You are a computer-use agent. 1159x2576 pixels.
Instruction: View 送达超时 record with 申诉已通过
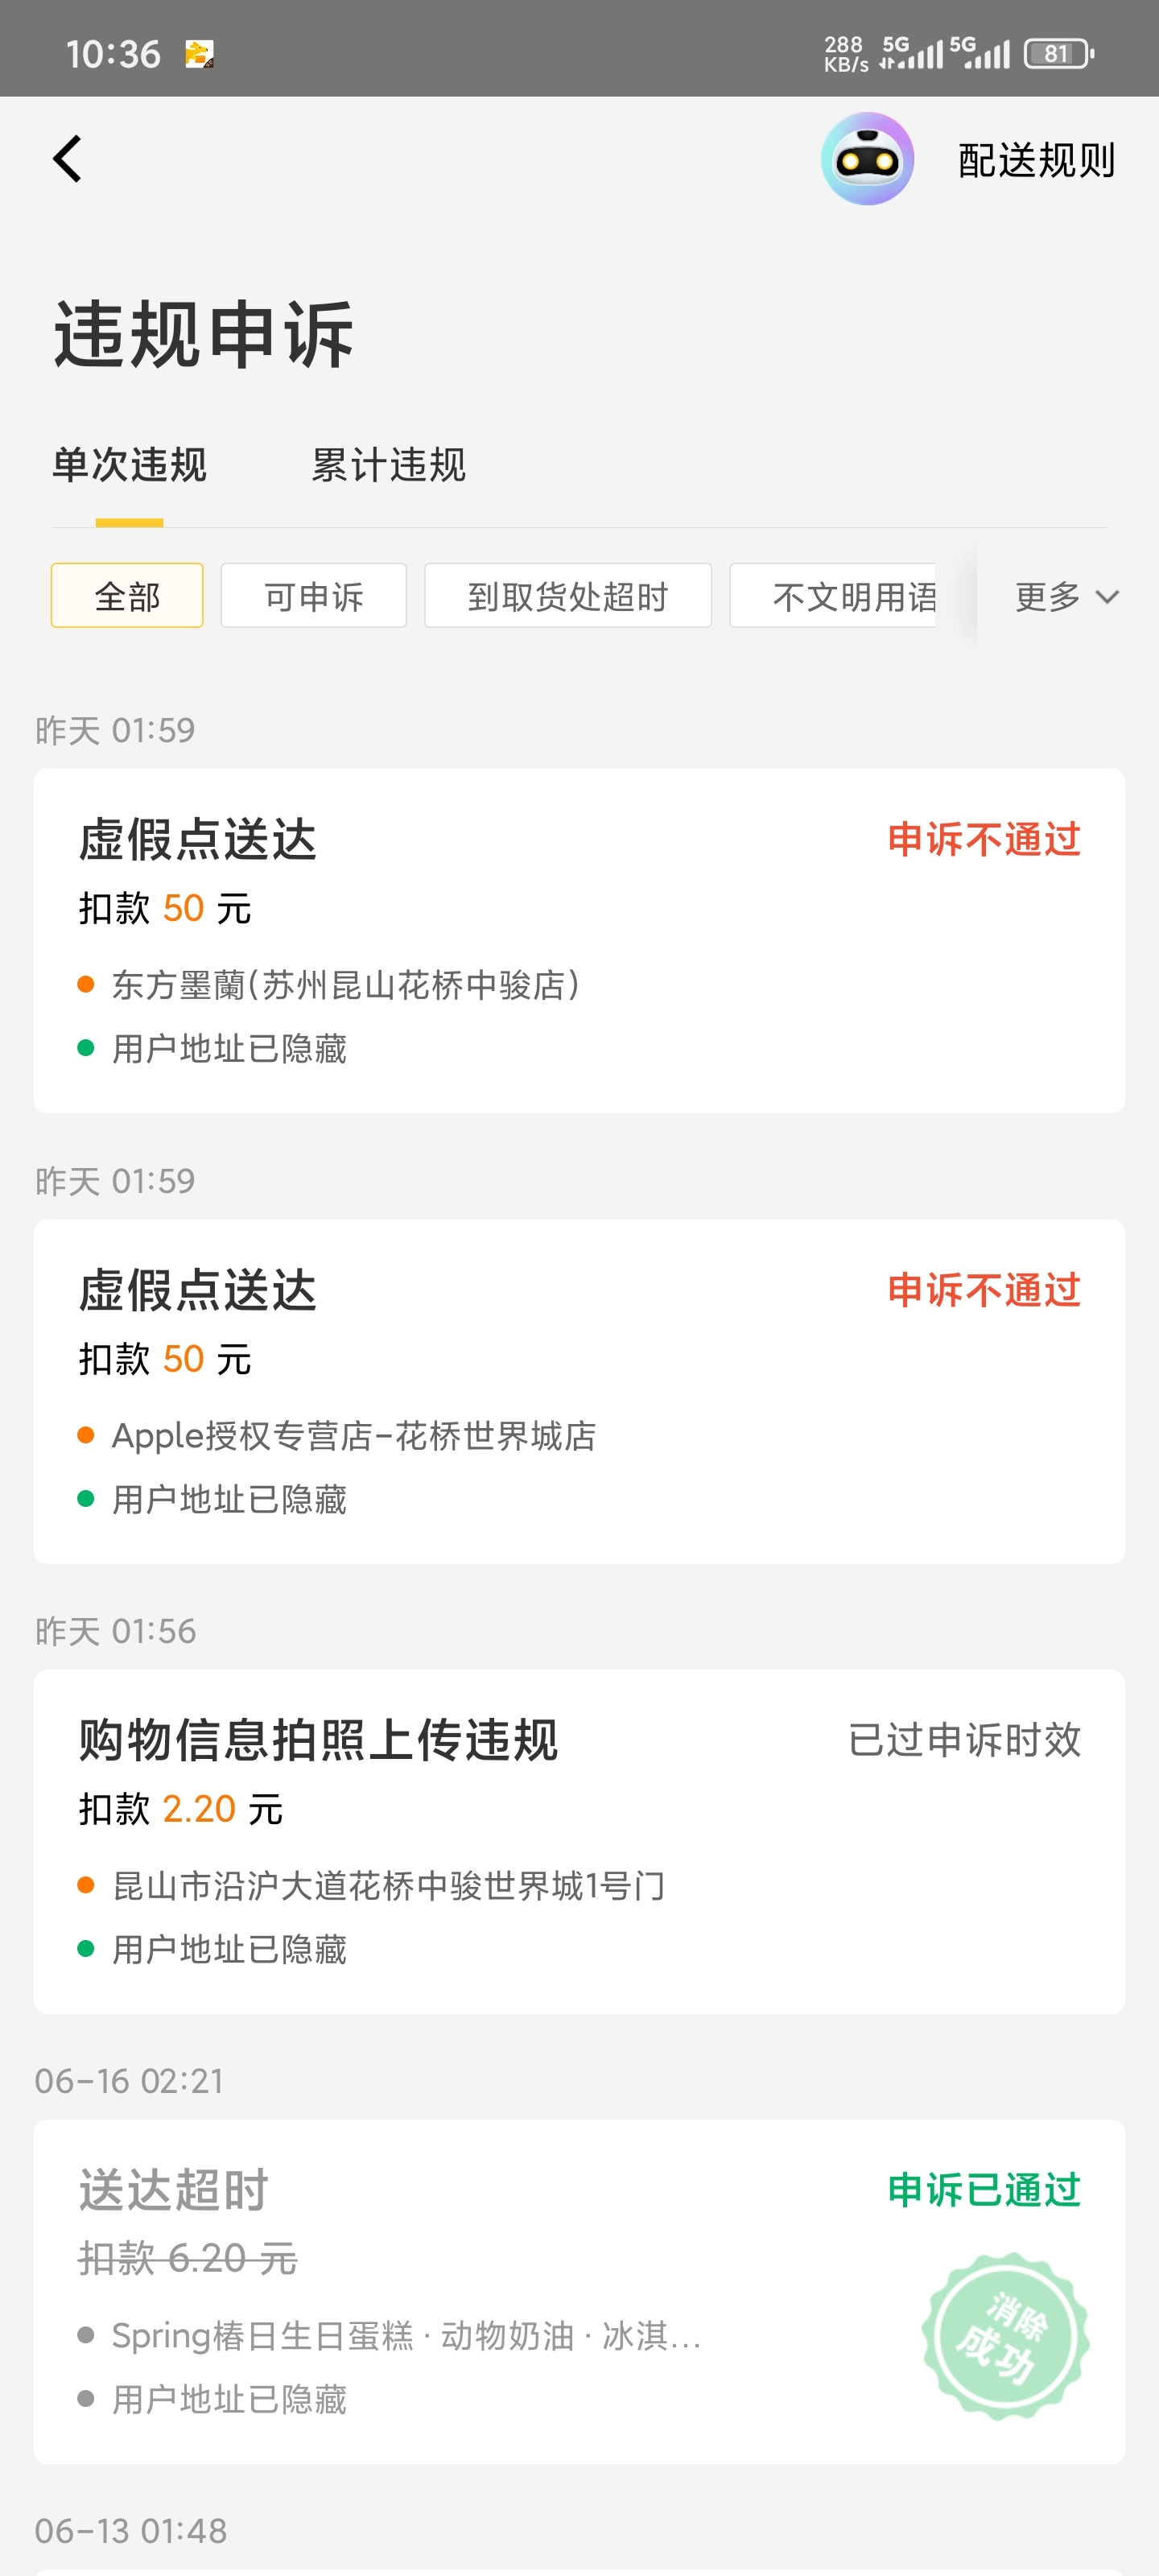579,2292
